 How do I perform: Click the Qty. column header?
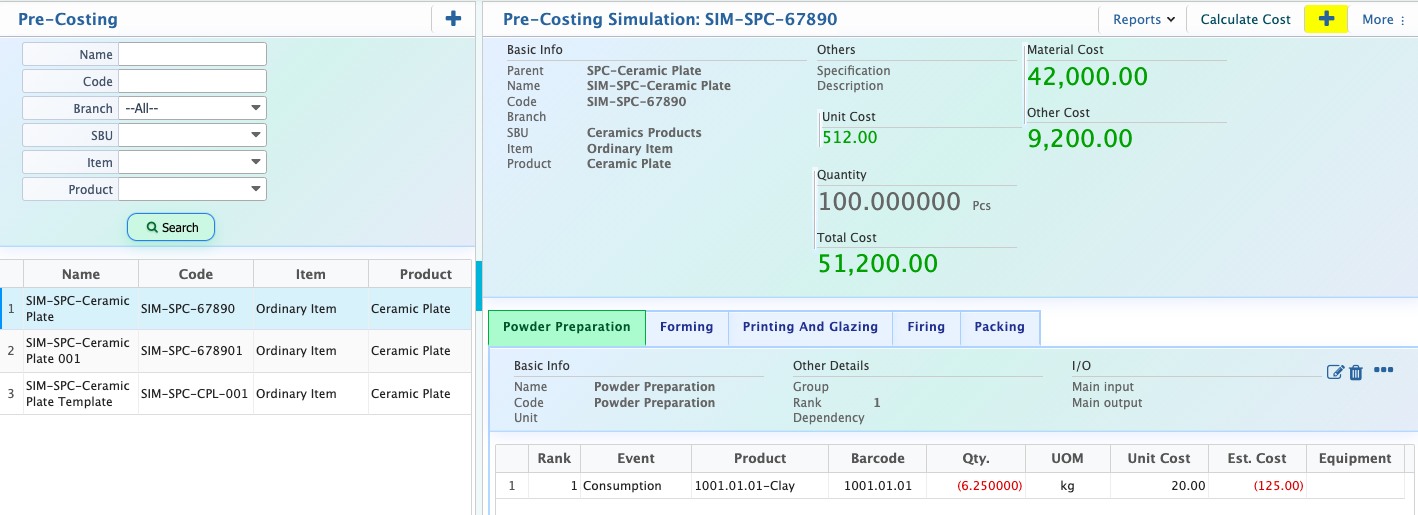(976, 458)
